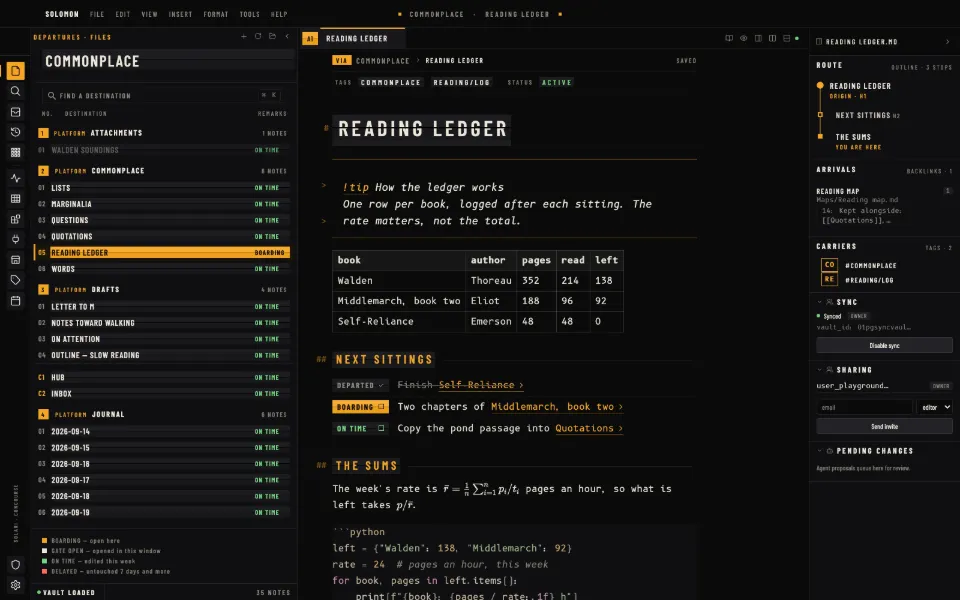
Task: Open the Marginalia note
Action: pyautogui.click(x=162, y=204)
